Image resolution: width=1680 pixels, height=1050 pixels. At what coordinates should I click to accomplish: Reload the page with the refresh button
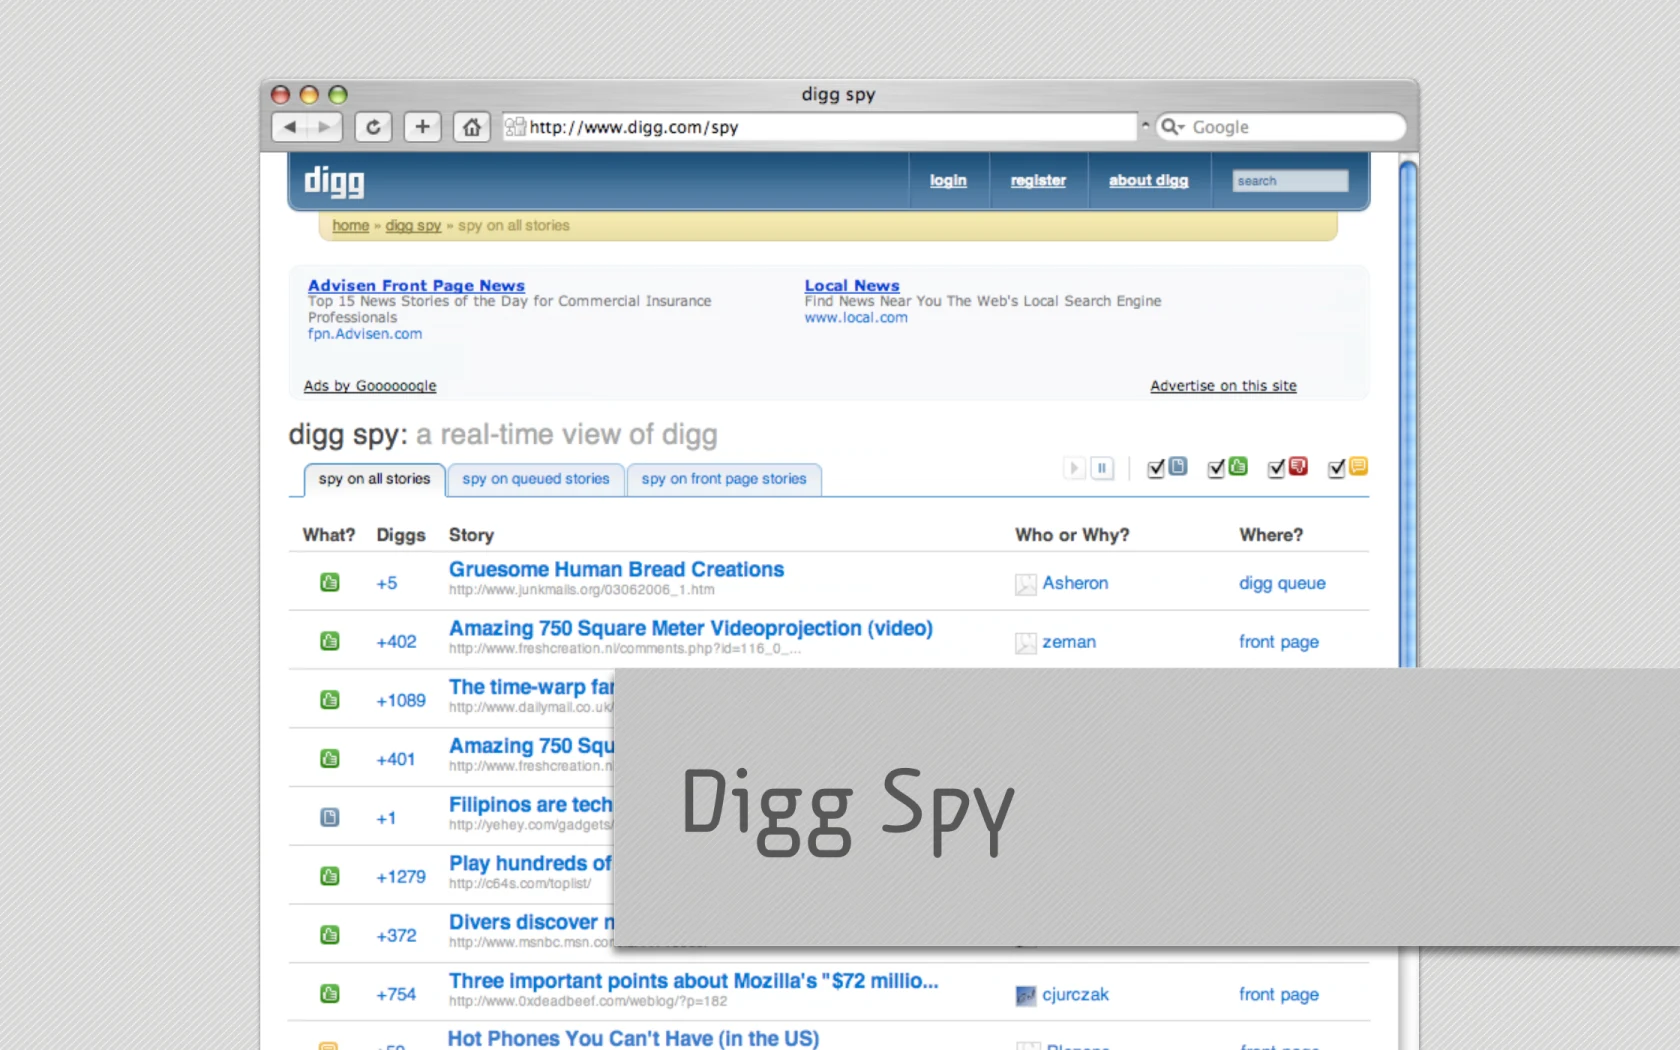tap(373, 127)
